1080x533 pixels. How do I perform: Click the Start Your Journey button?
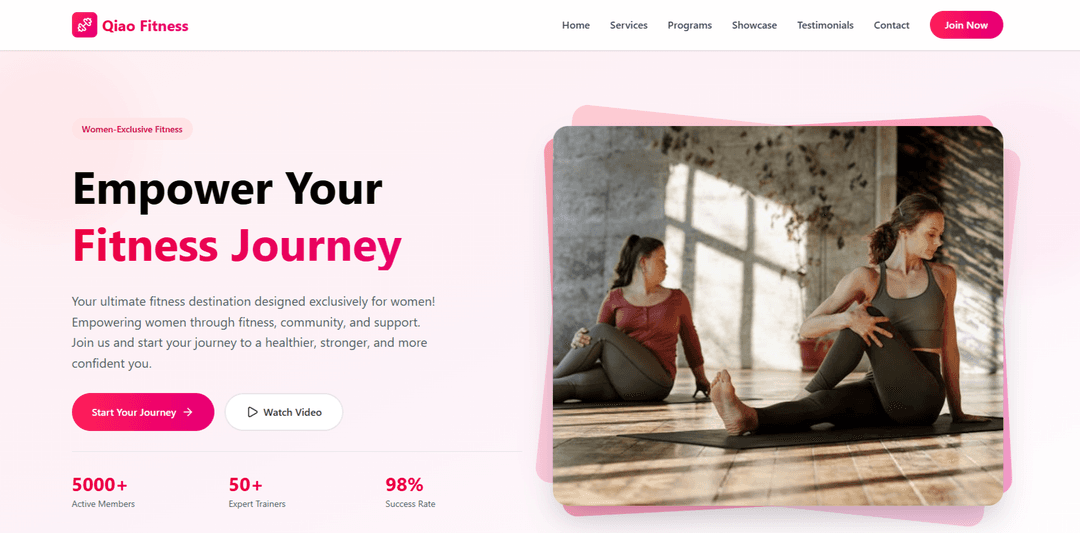tap(143, 412)
